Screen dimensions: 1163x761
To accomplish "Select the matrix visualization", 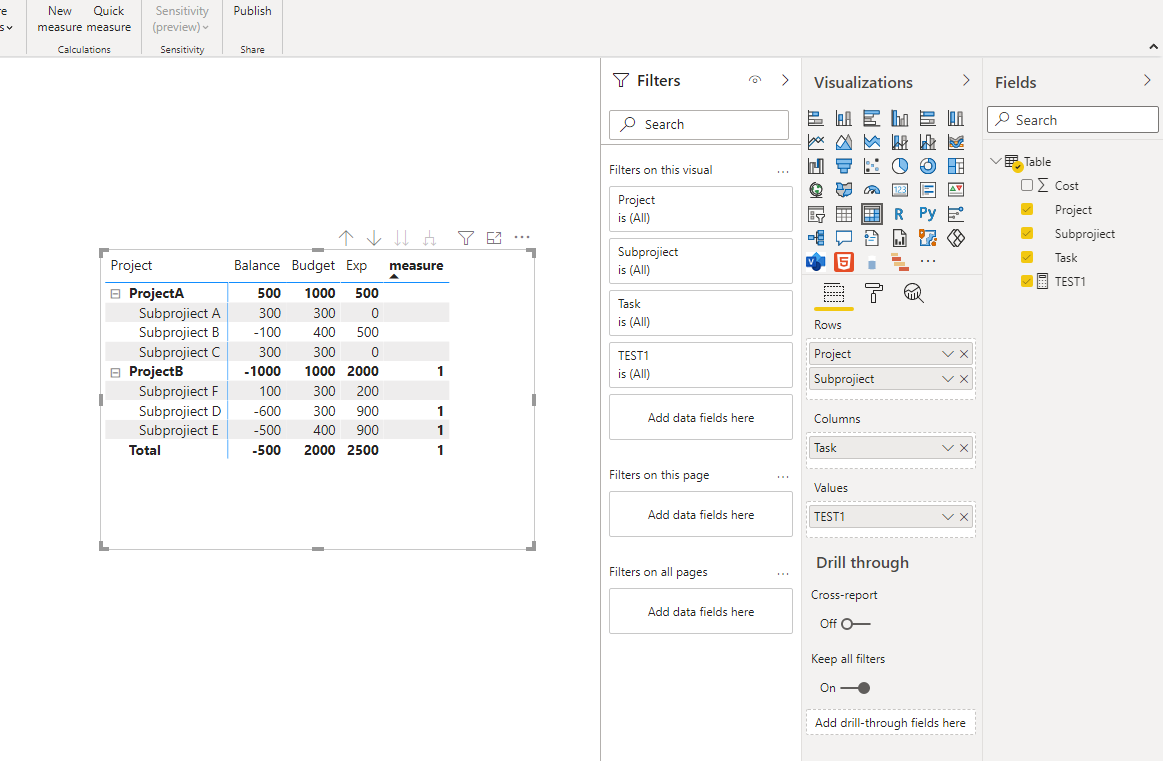I will [872, 214].
